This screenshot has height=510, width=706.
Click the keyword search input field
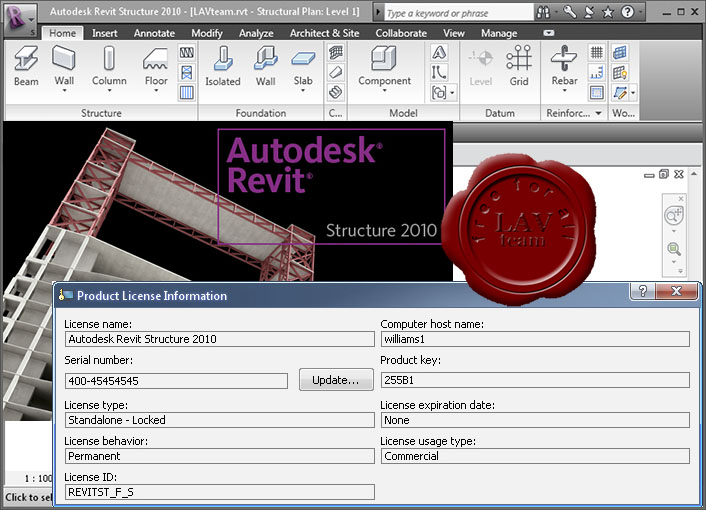point(458,13)
